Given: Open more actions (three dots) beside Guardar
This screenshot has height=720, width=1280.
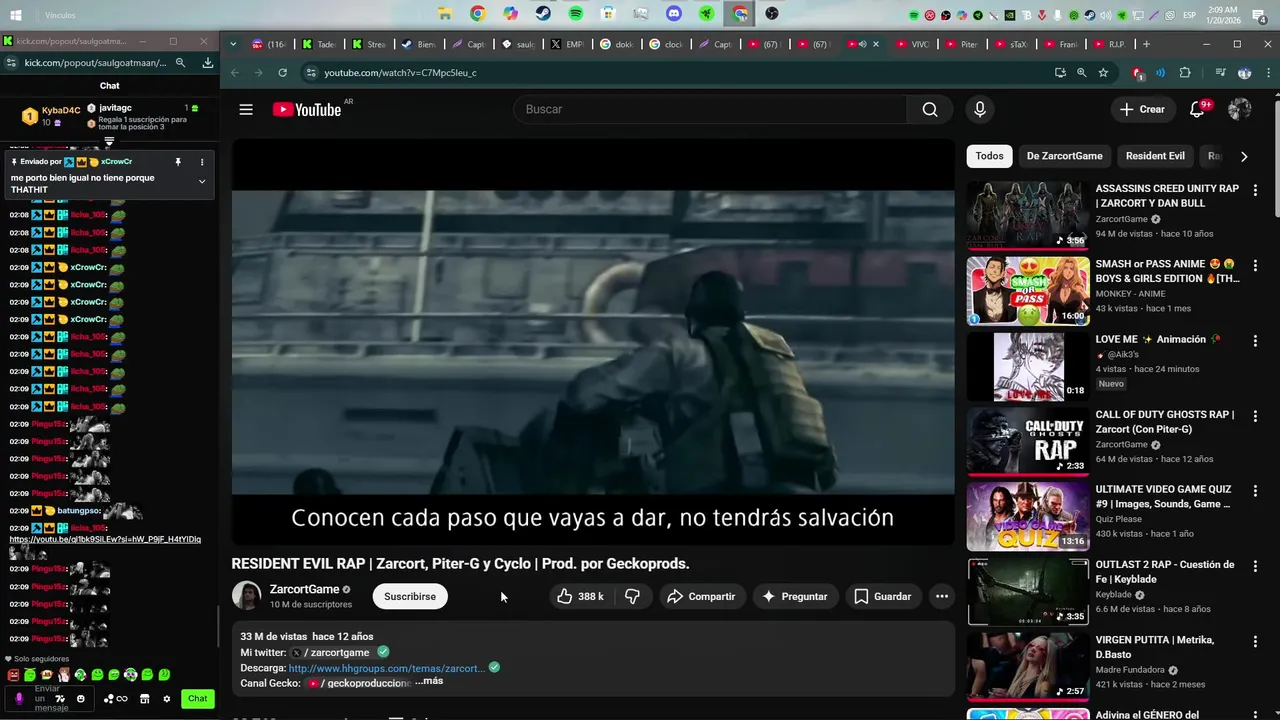Looking at the screenshot, I should tap(941, 596).
